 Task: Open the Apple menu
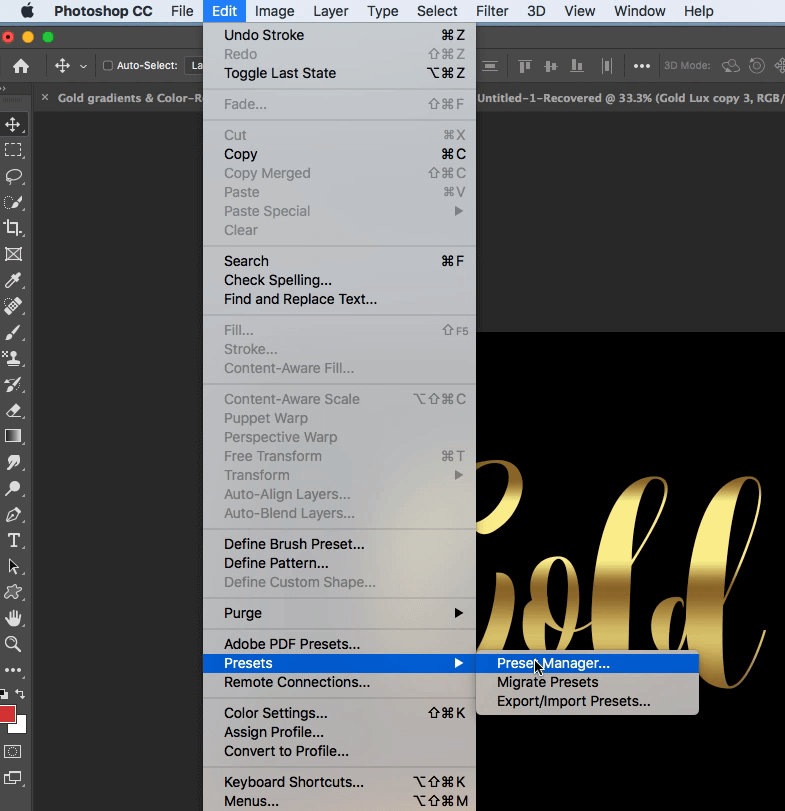click(27, 11)
